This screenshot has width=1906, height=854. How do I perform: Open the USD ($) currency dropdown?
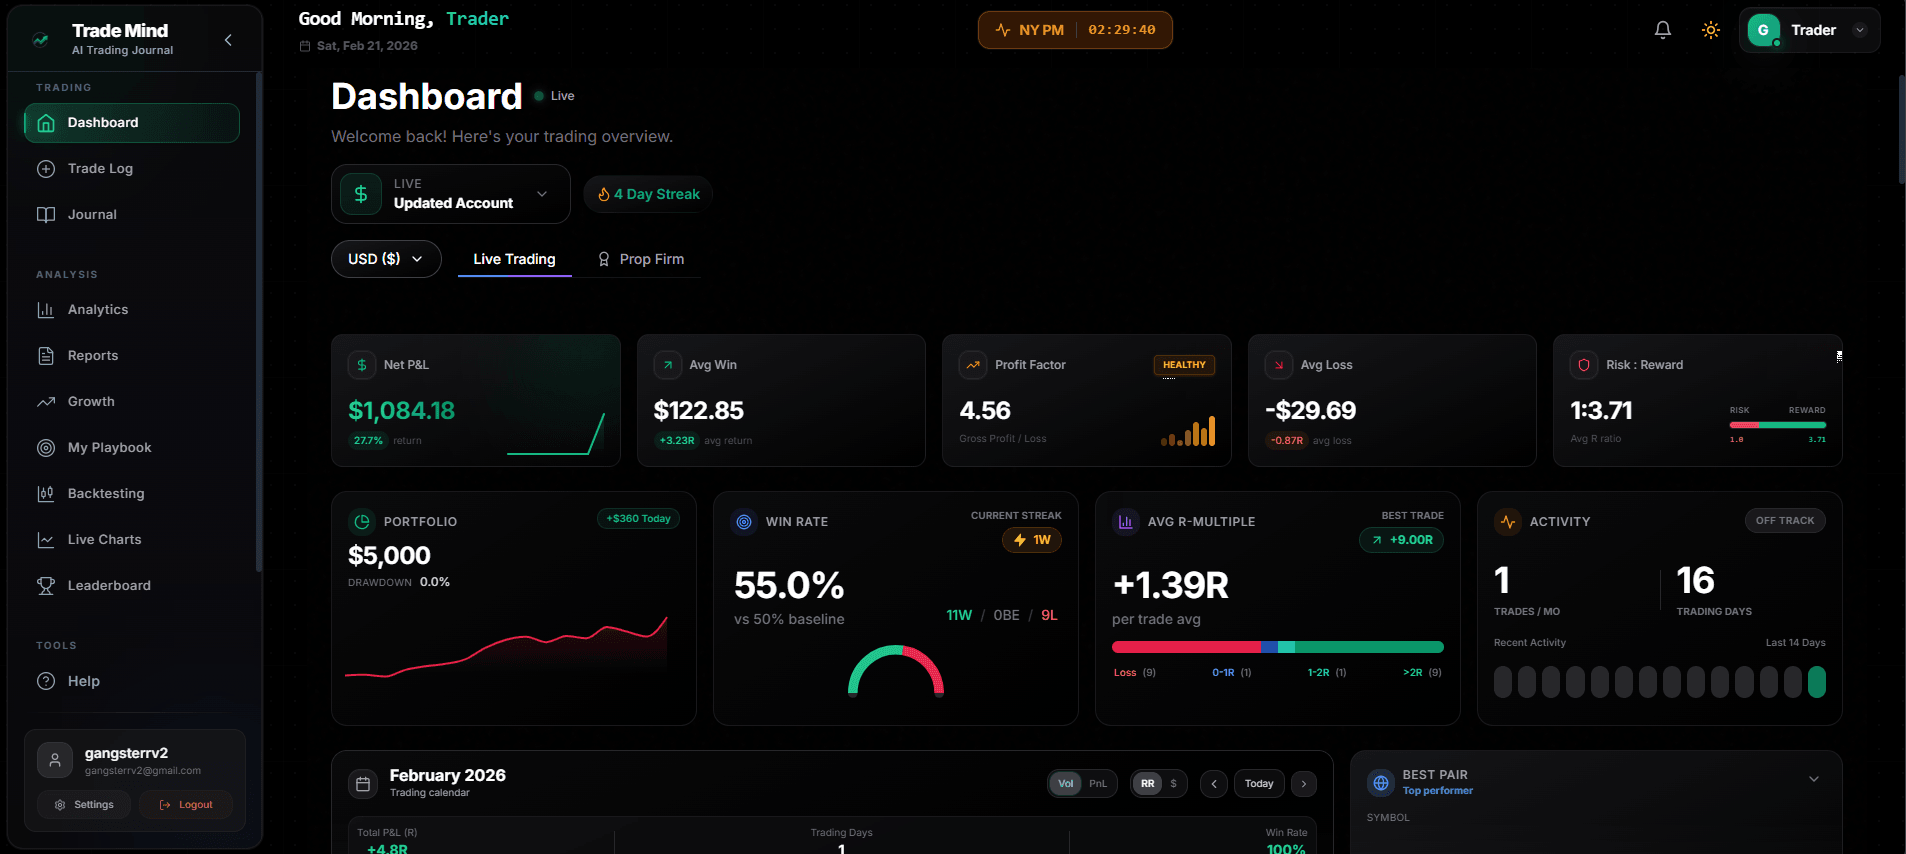pos(385,259)
